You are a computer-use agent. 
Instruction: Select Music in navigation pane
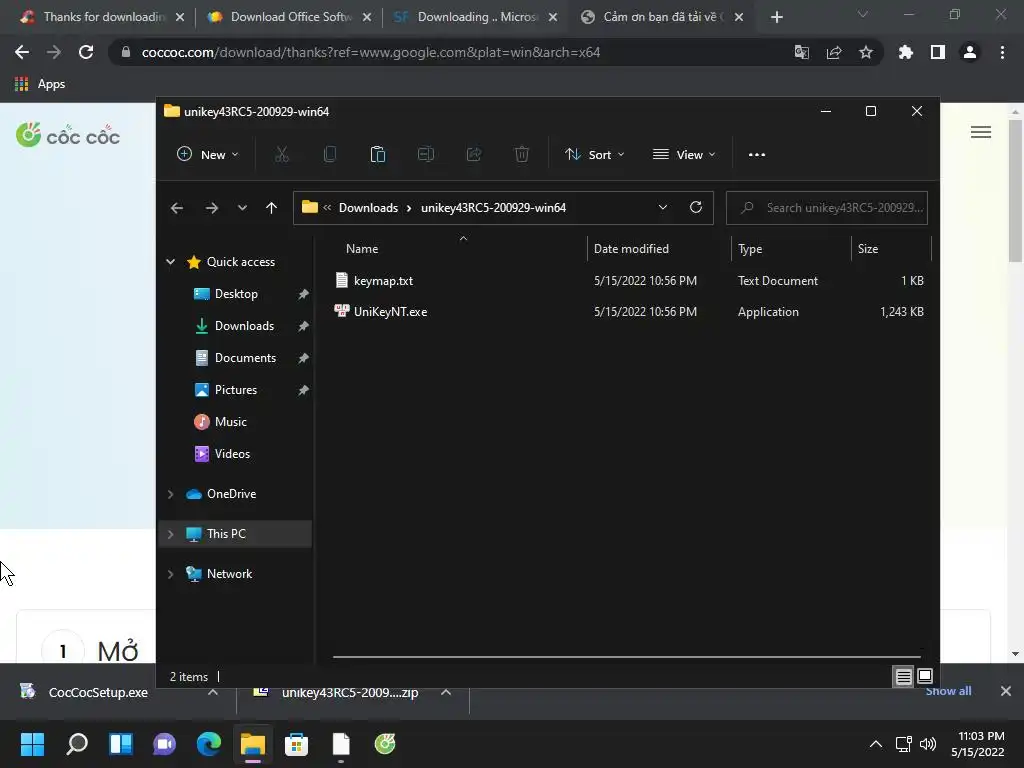click(231, 422)
